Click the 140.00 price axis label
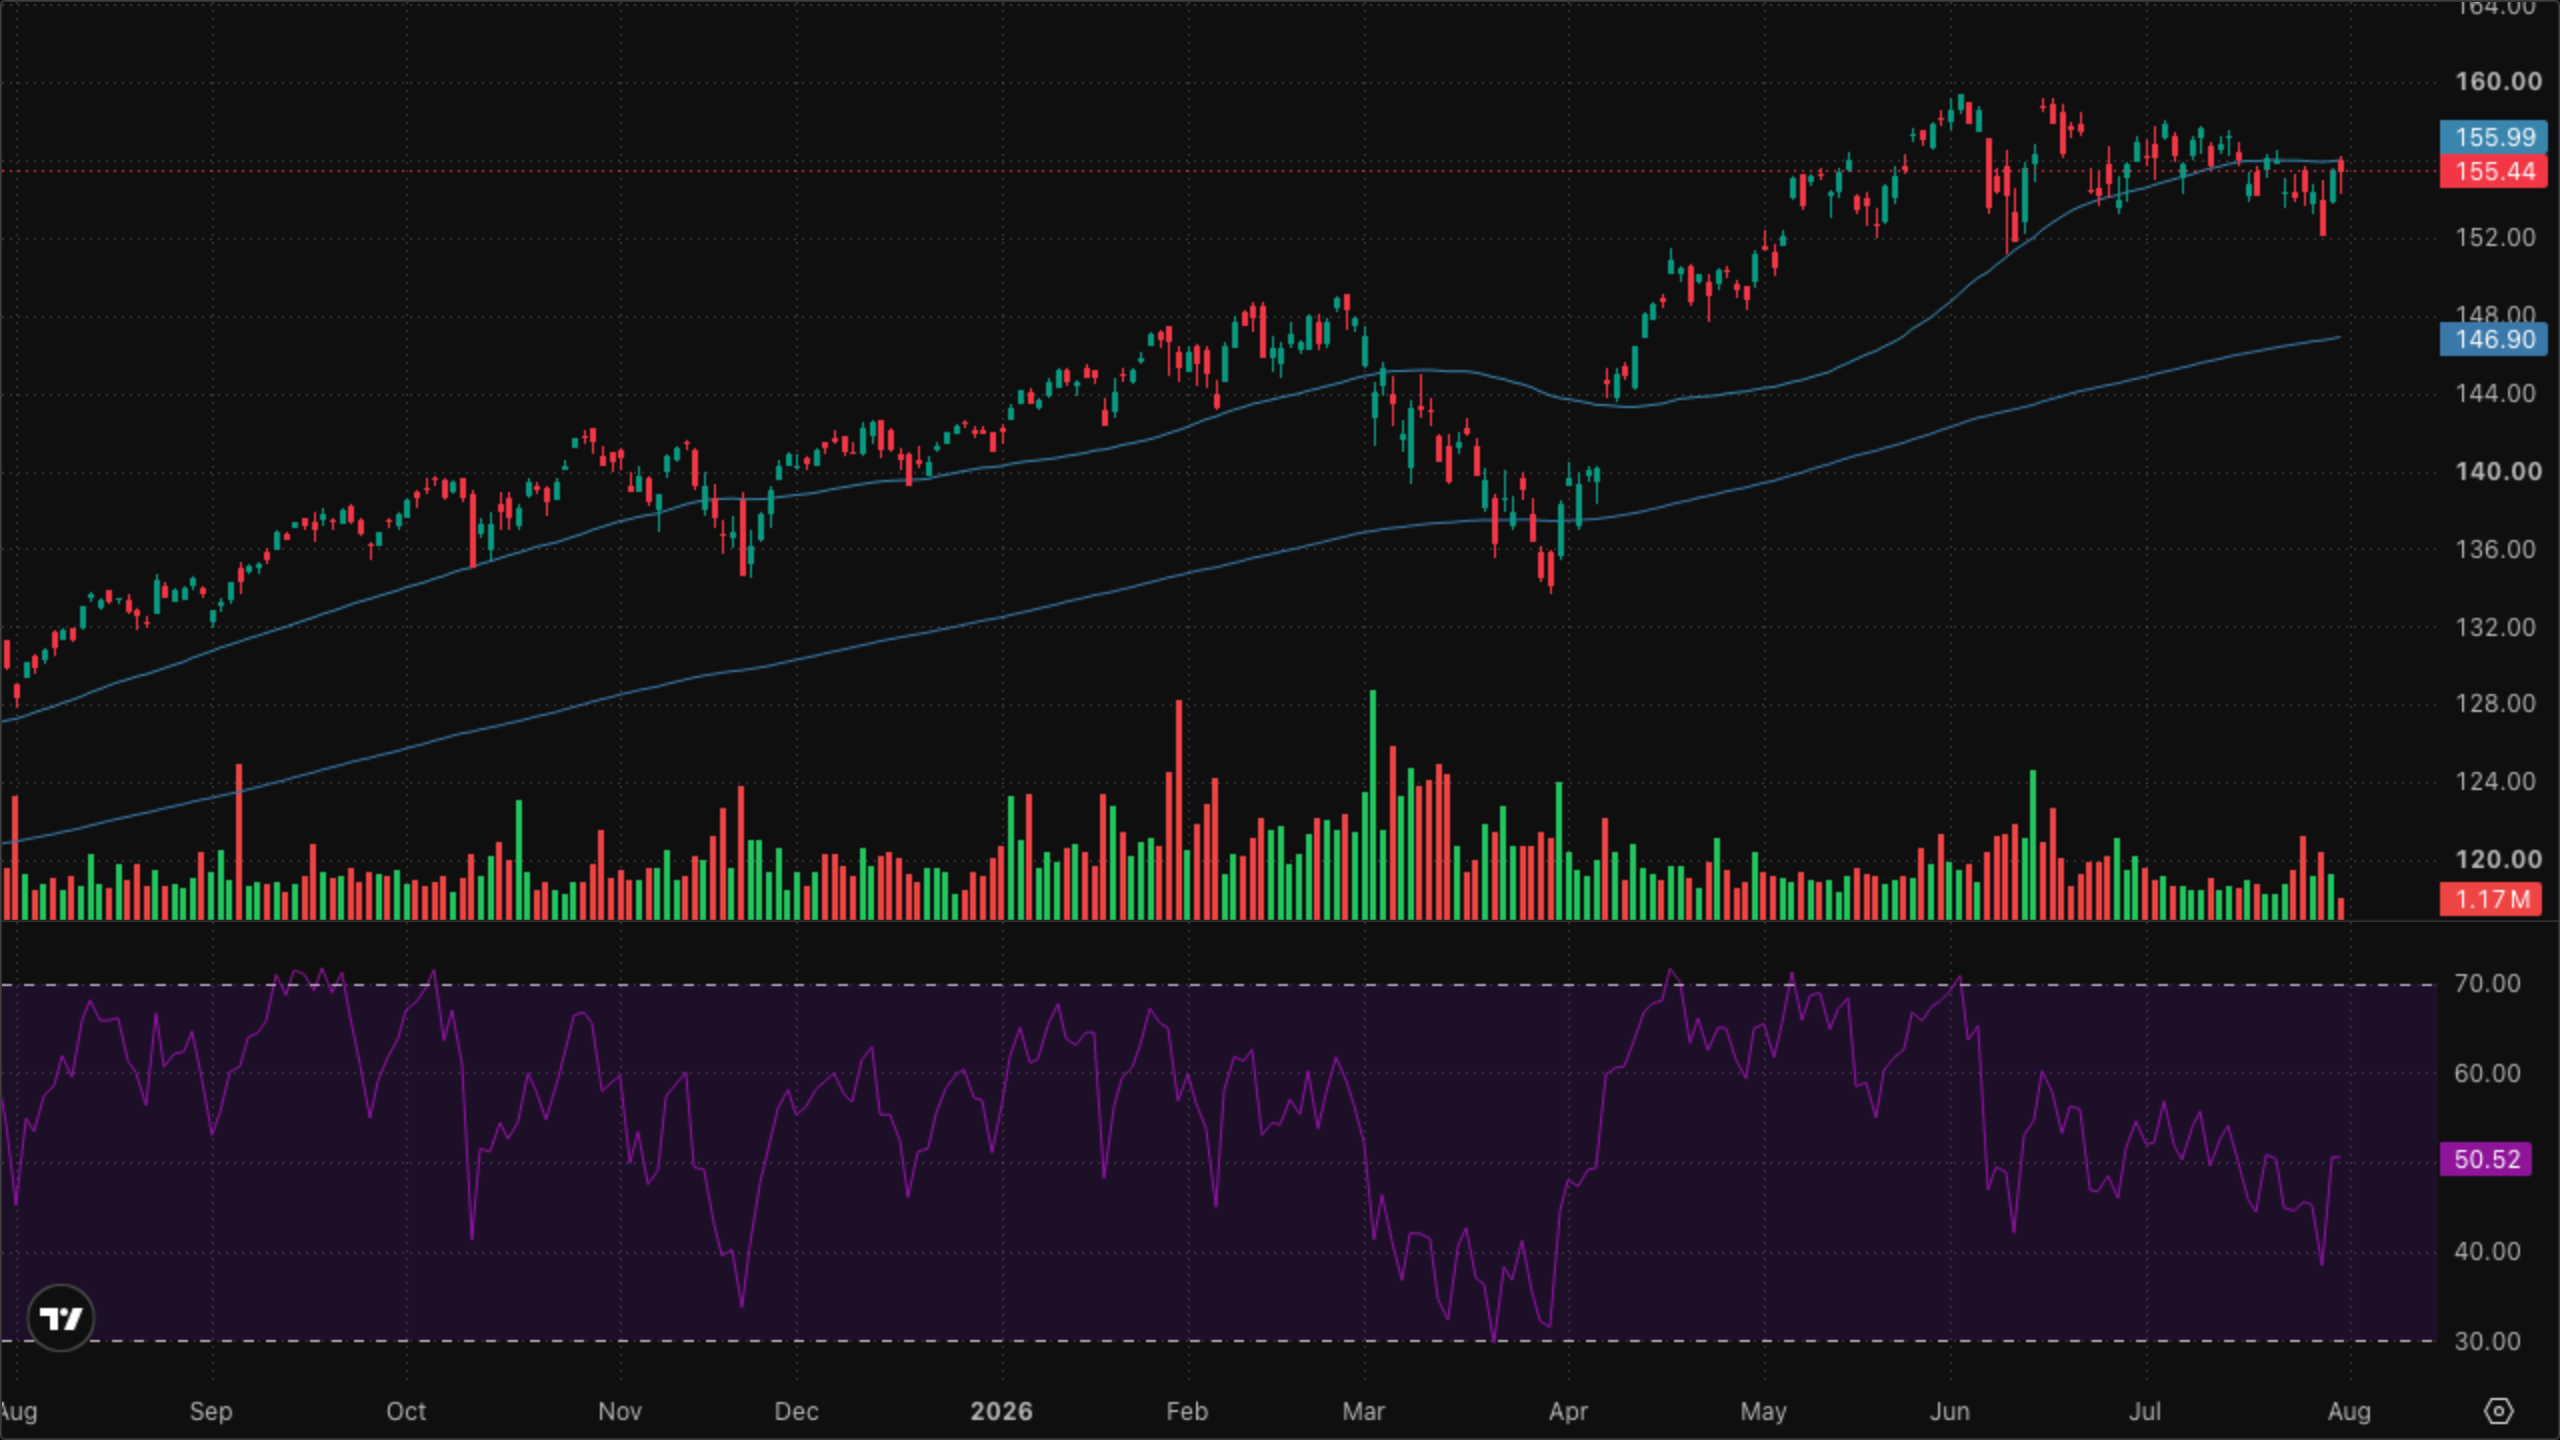Screen dimensions: 2560x1440 [x=2497, y=471]
